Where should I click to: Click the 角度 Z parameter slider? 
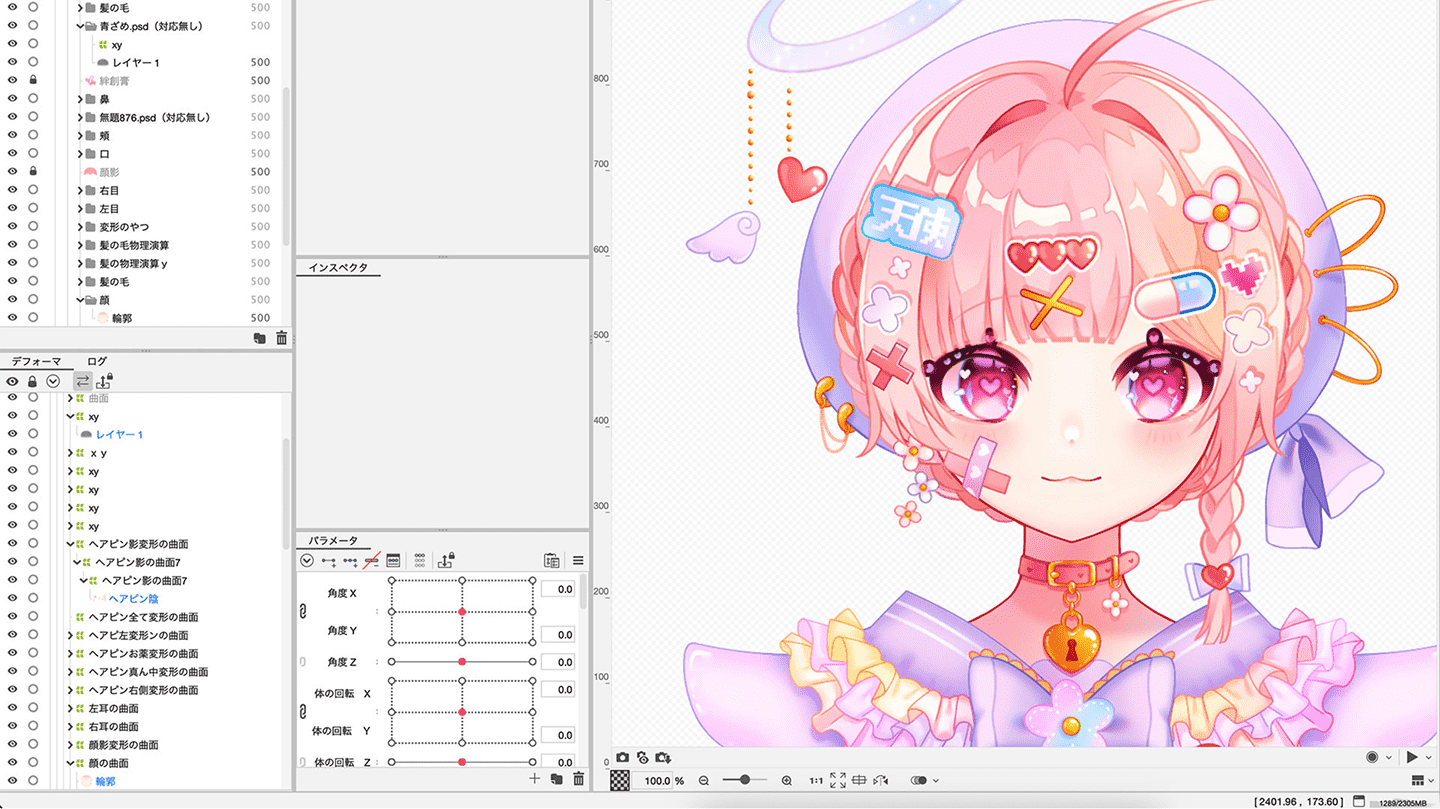(462, 662)
